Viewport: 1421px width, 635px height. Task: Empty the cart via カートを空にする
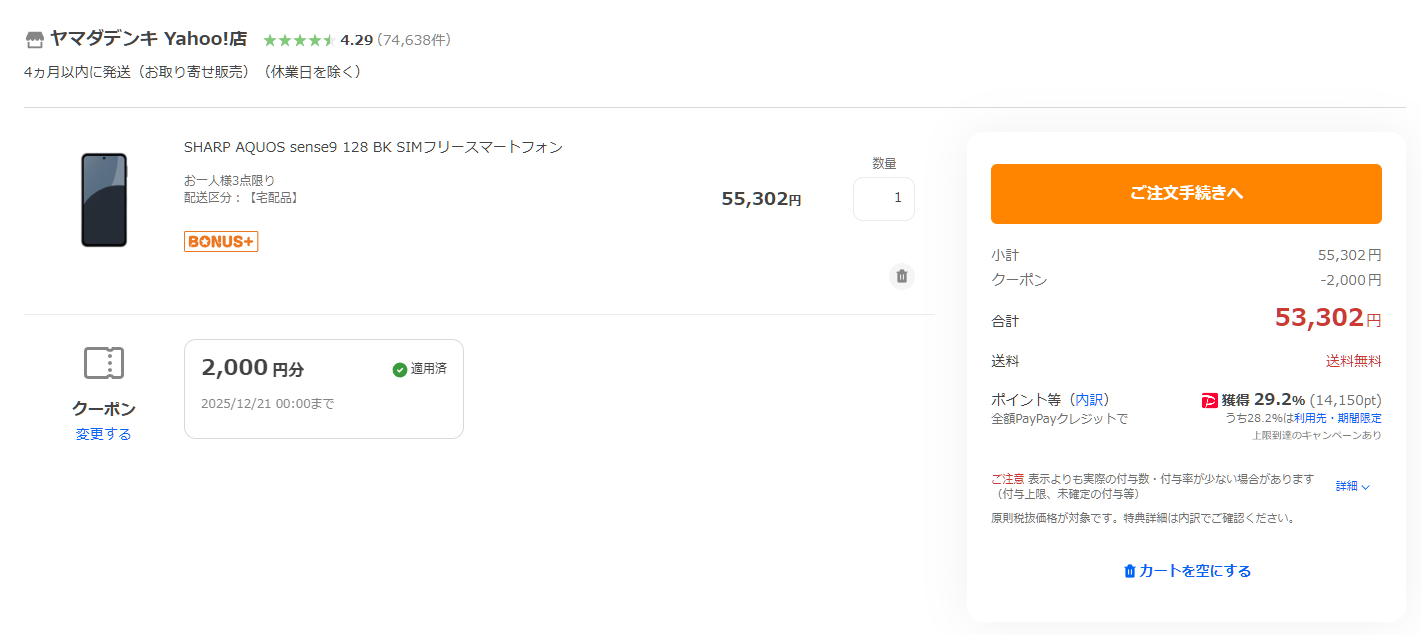pos(1187,571)
